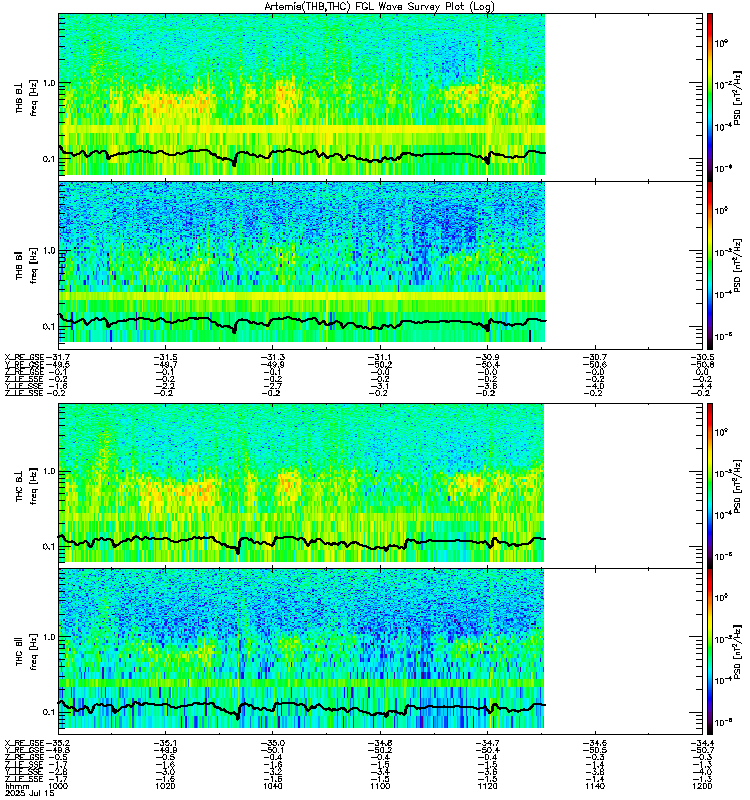This screenshot has height=800, width=750.
Task: Click the 'THB B⊥ freq [Hz]' axis label
Action: (x=27, y=97)
